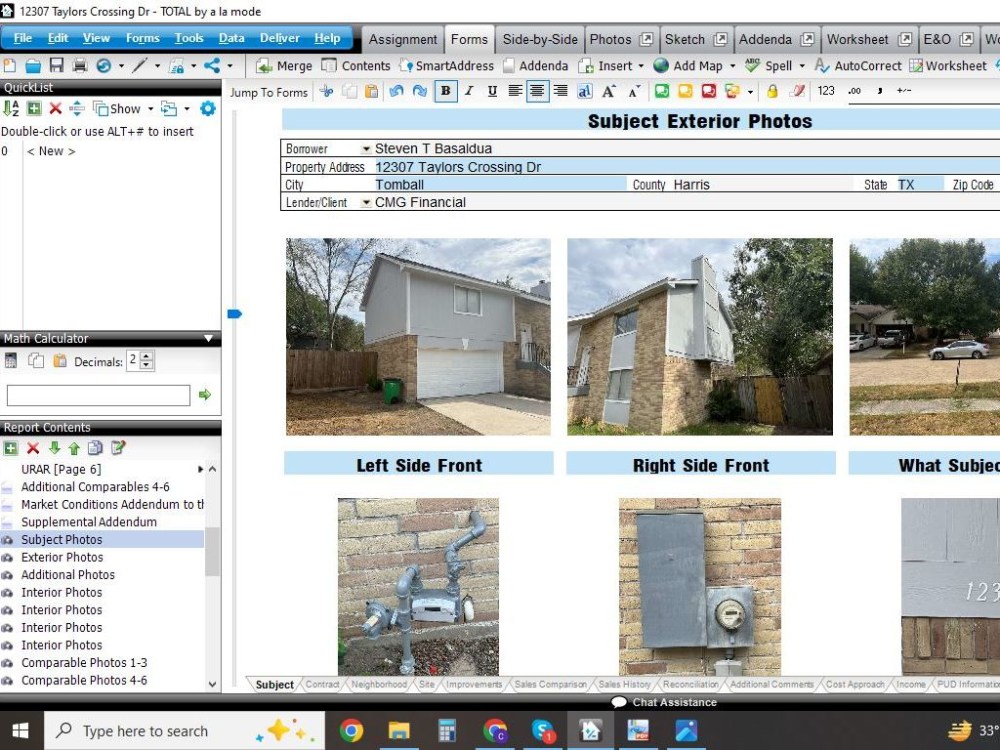Open QuickList settings gear
This screenshot has height=750, width=1000.
tap(208, 108)
